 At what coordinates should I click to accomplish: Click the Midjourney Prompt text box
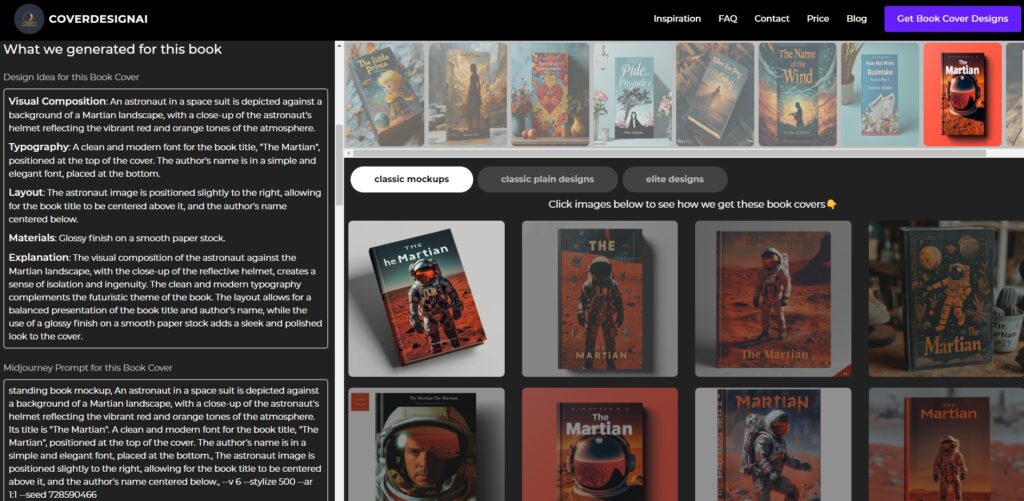click(166, 441)
